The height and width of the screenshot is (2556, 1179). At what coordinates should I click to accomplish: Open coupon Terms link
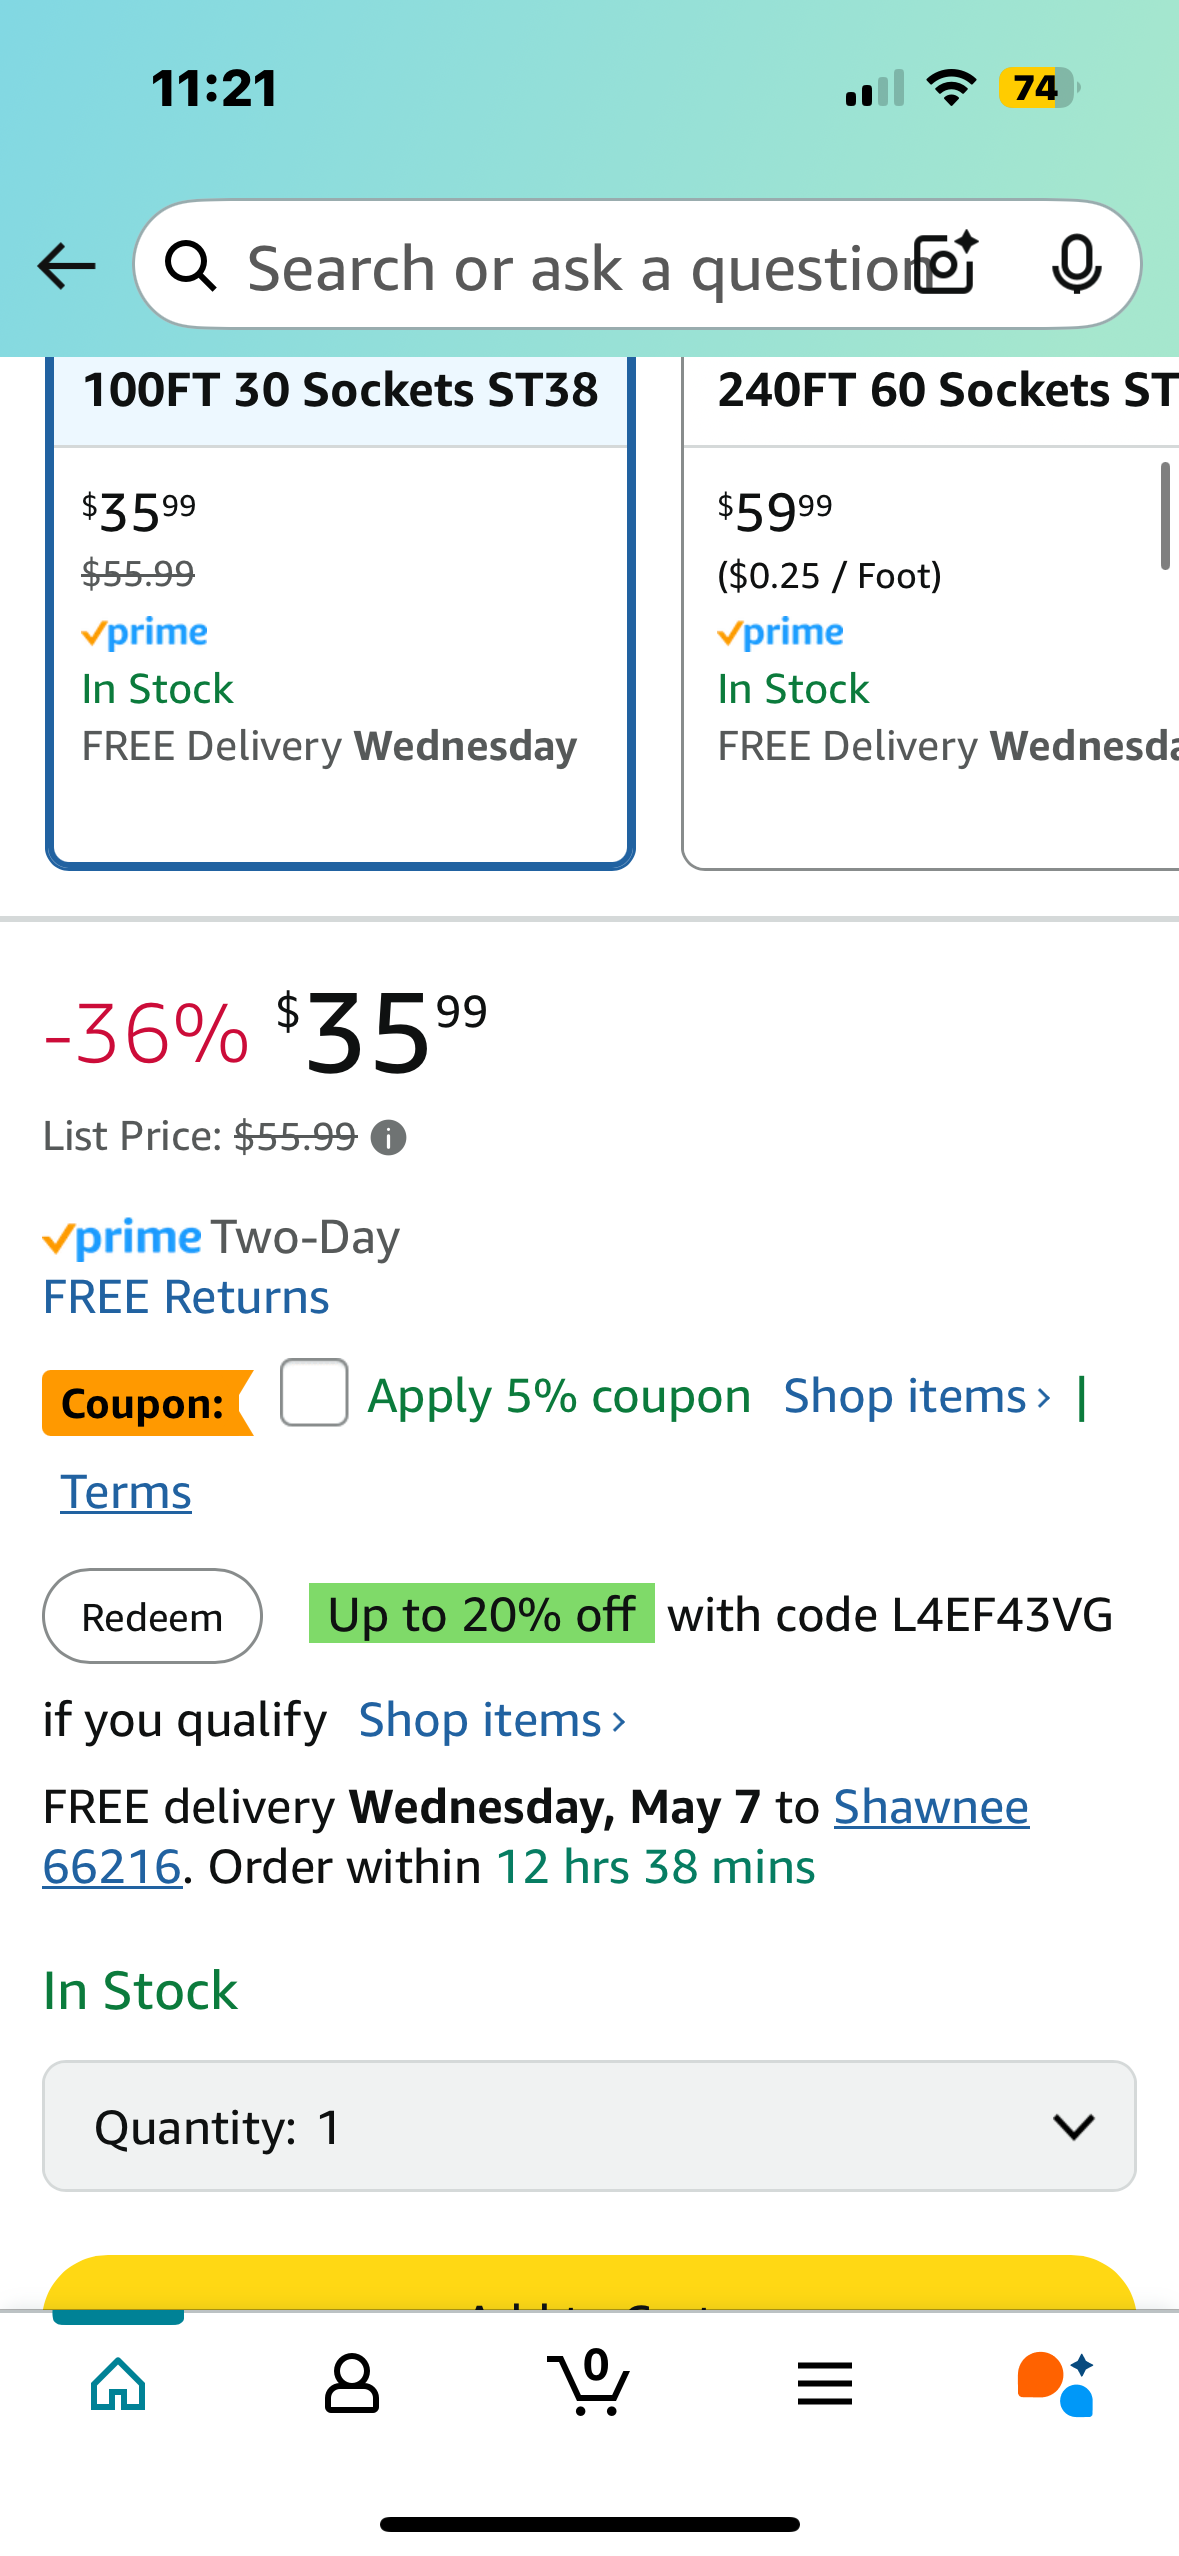pyautogui.click(x=126, y=1492)
